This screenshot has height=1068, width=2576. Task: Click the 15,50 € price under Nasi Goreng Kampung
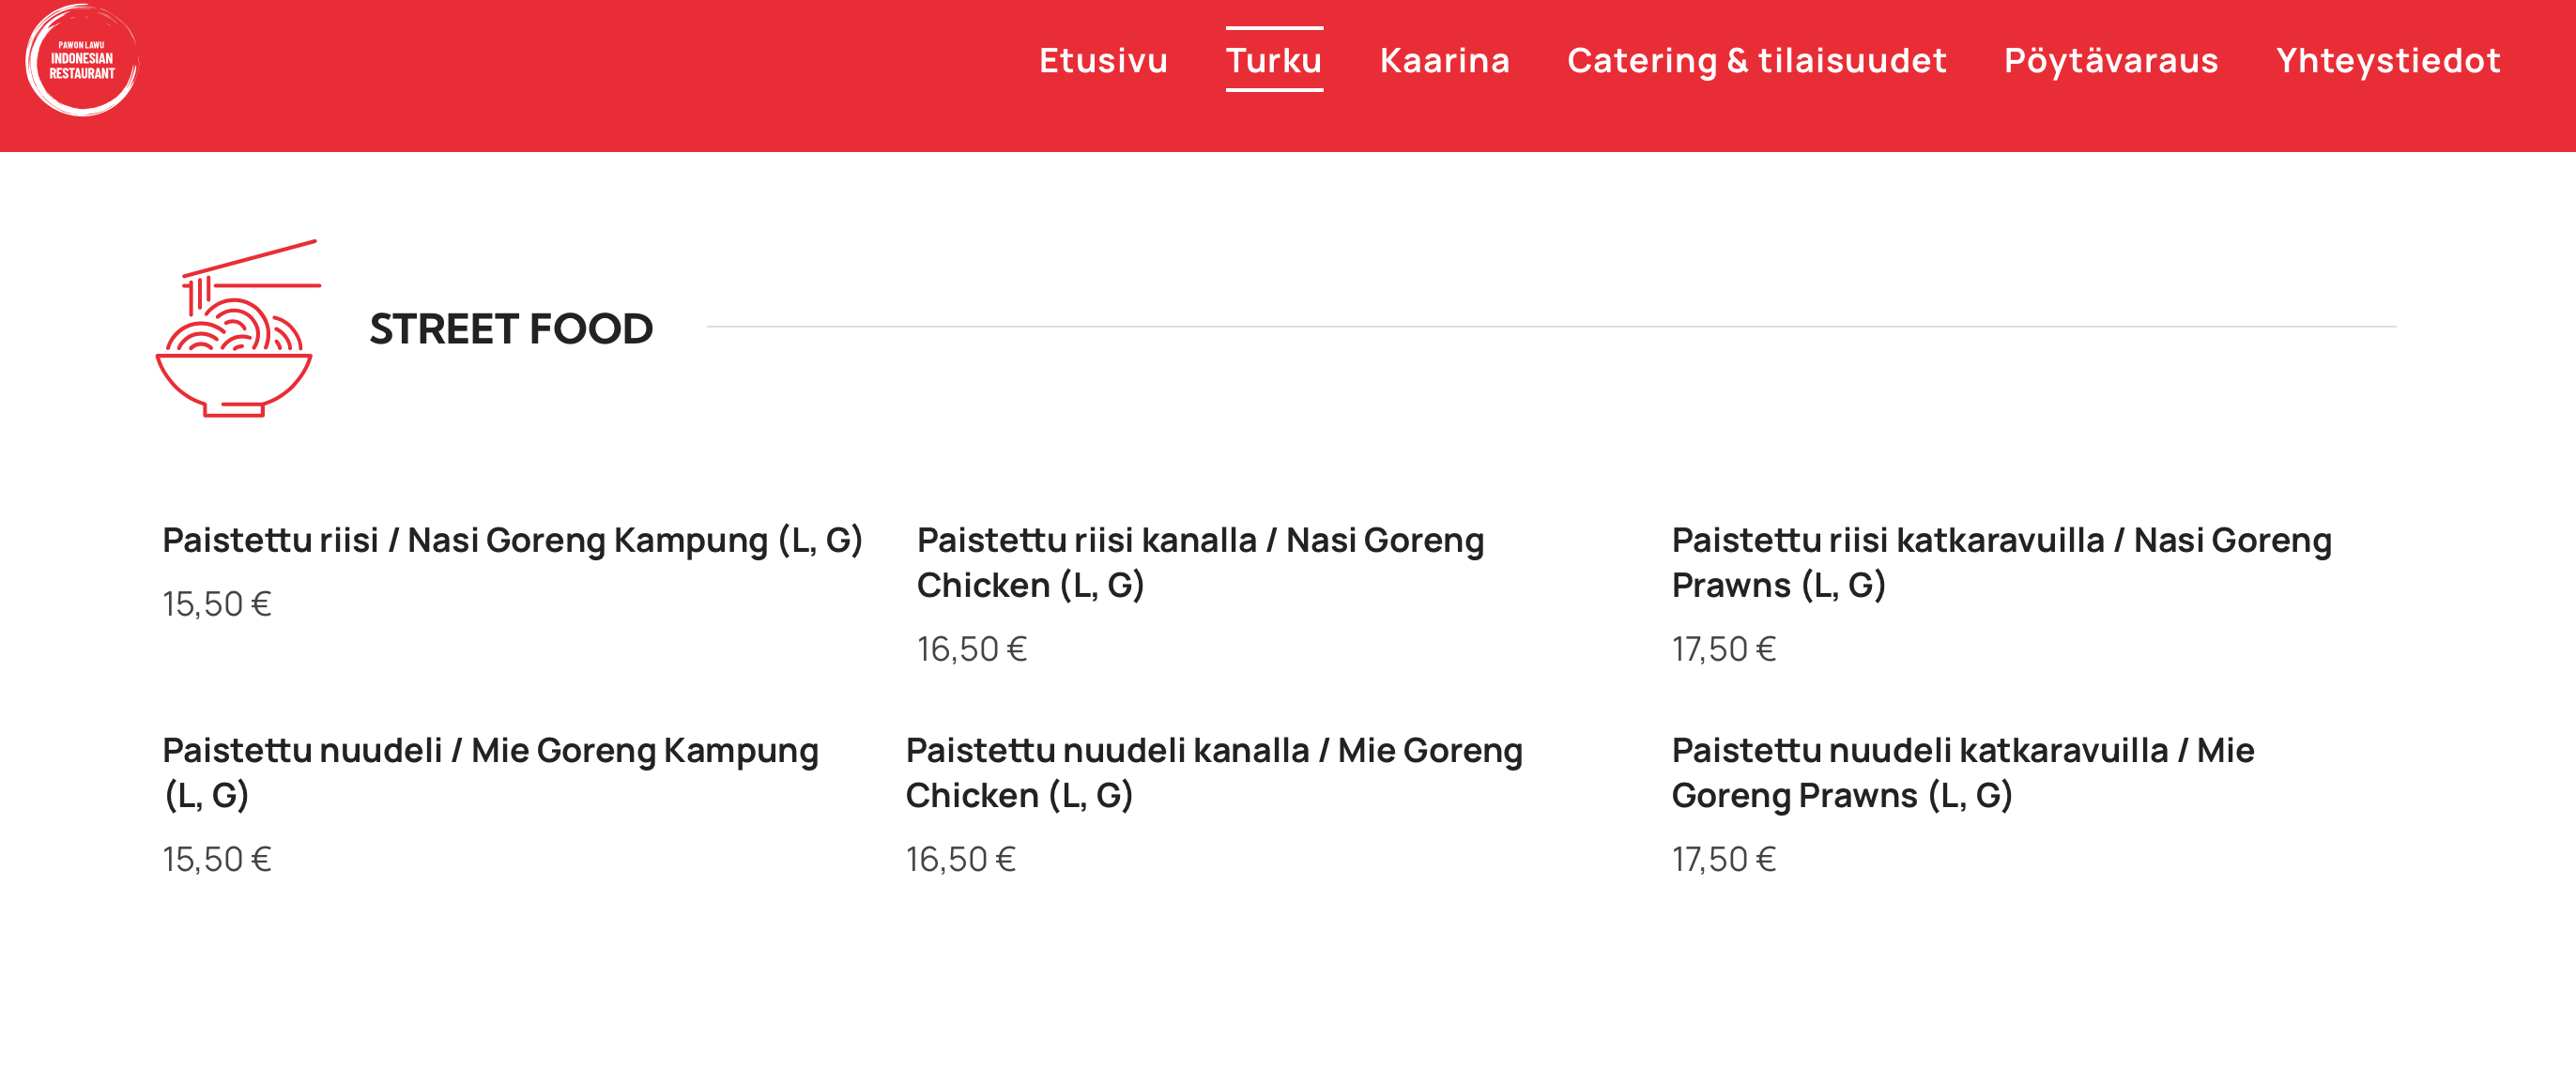(x=217, y=604)
